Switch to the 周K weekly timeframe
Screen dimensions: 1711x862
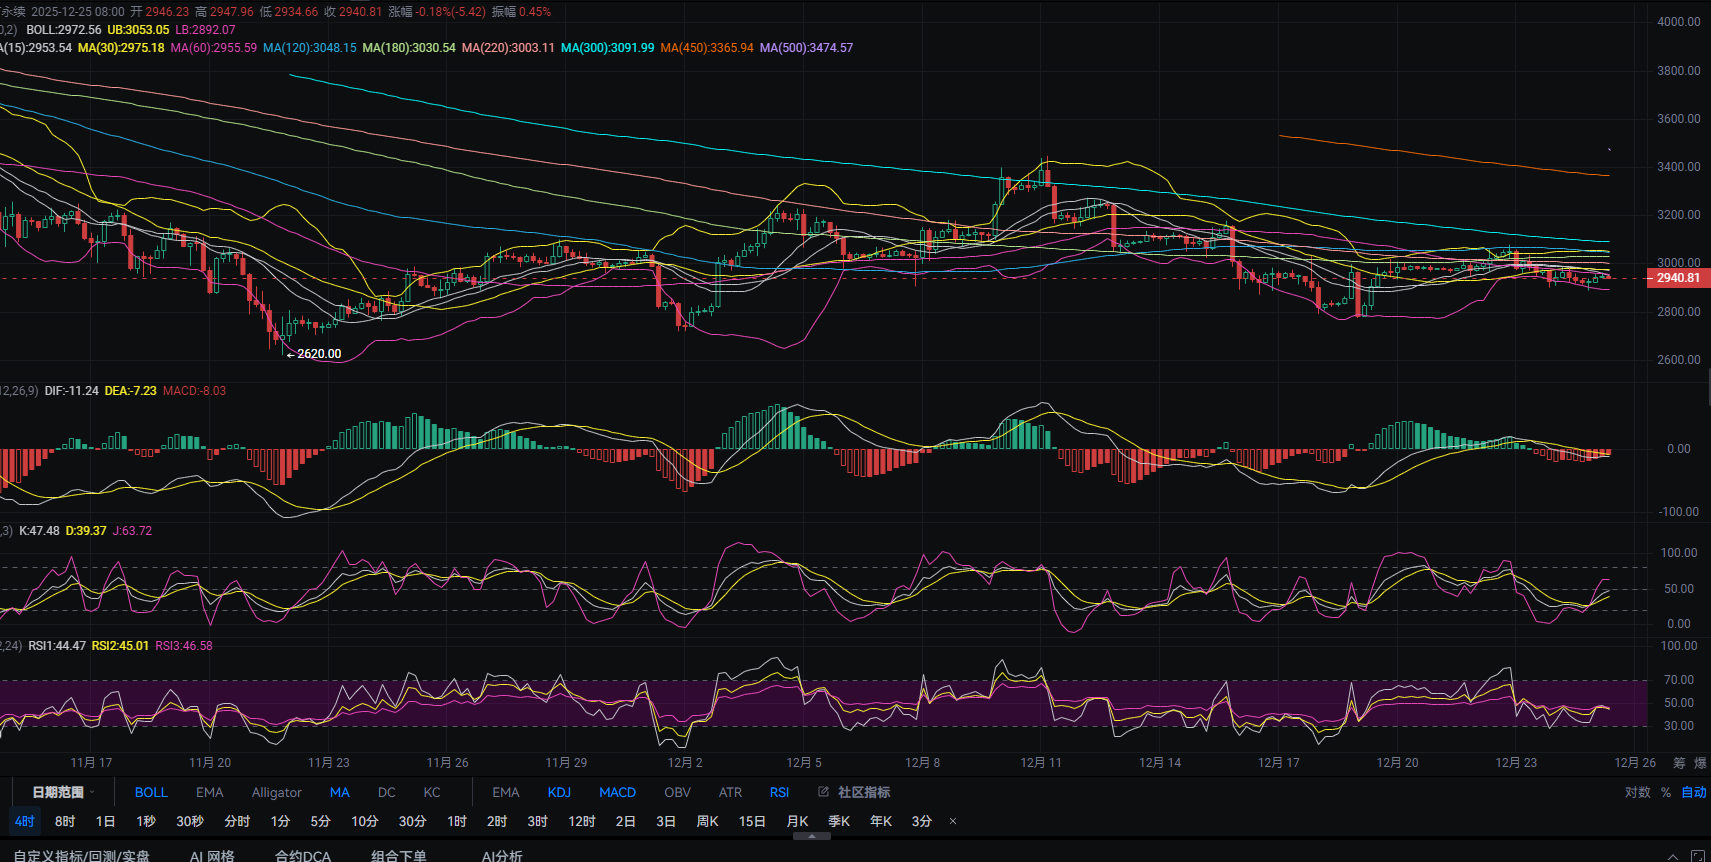707,821
